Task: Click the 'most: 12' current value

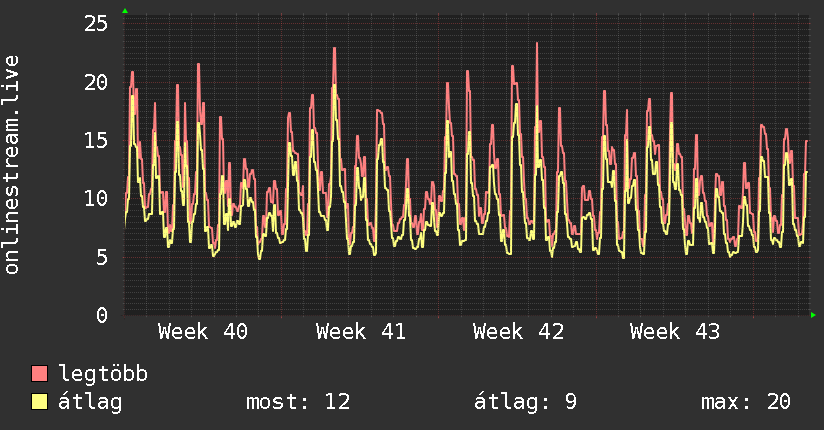Action: [x=298, y=402]
